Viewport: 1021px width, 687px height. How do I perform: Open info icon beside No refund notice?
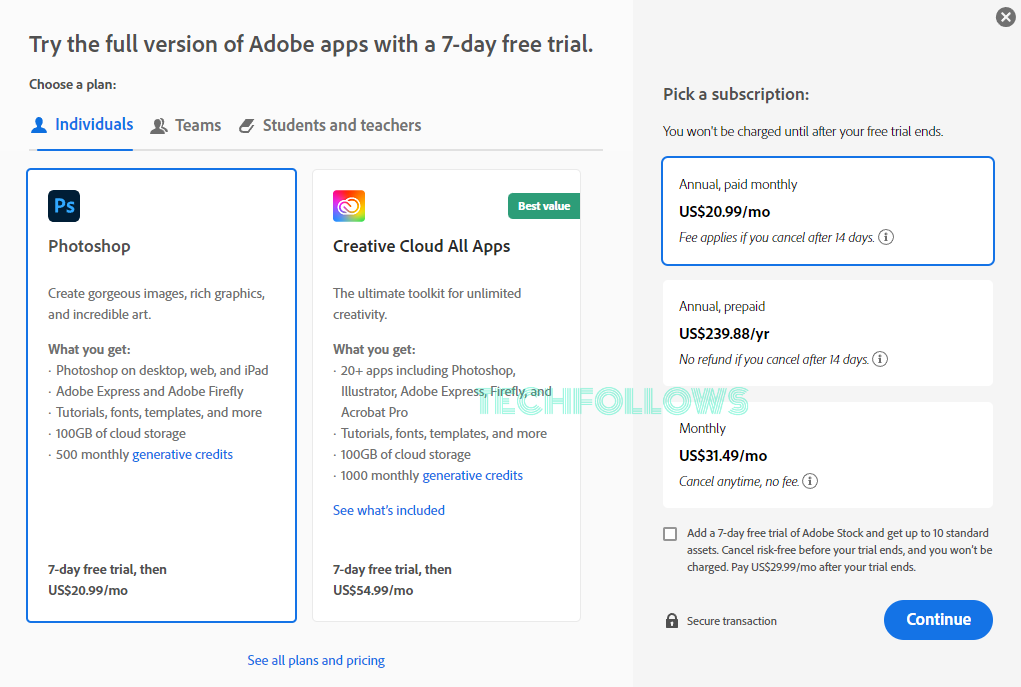coord(880,359)
